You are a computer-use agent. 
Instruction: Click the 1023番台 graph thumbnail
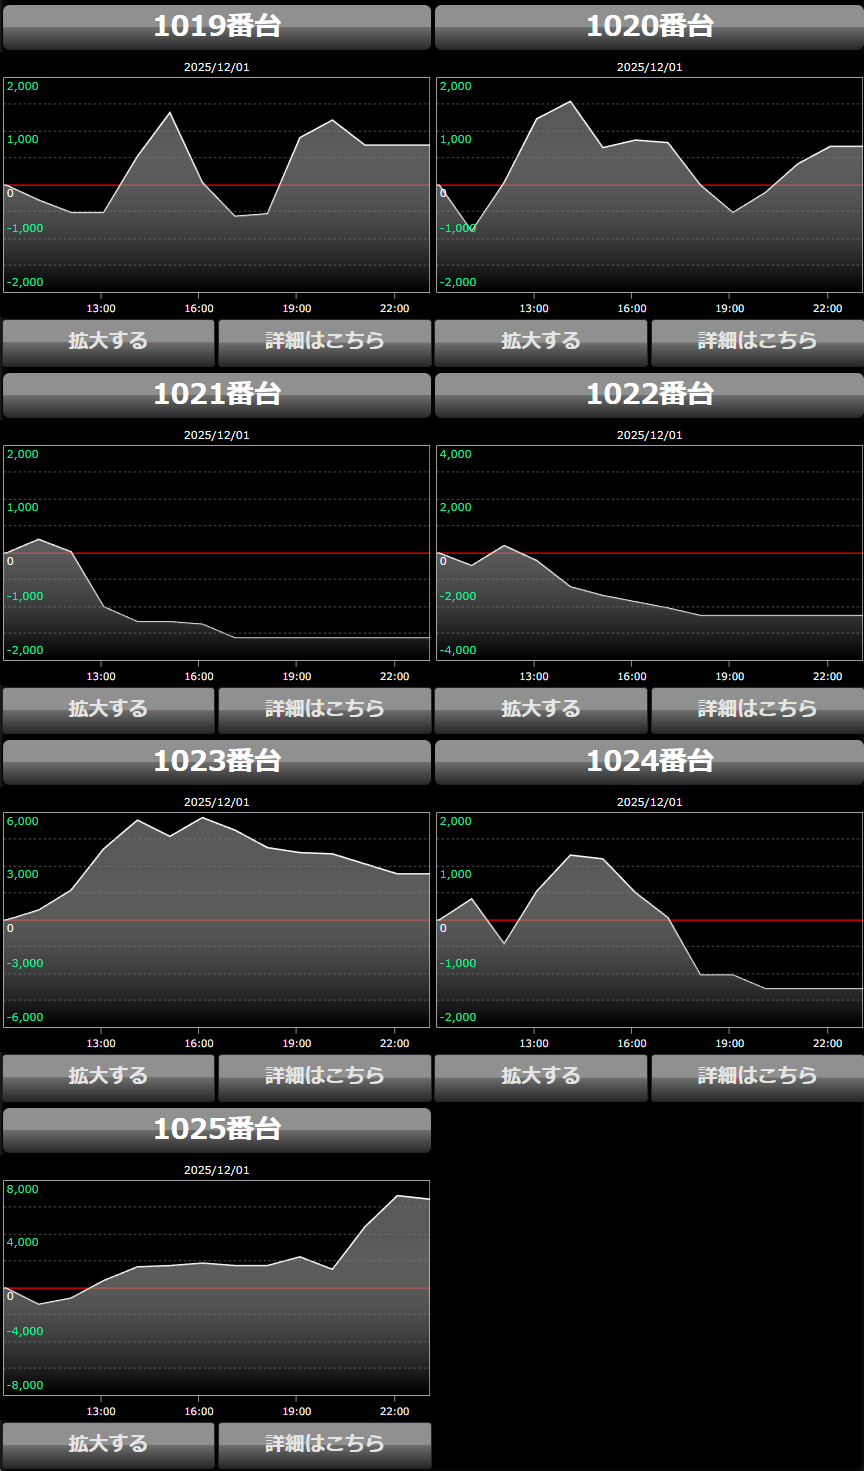217,920
